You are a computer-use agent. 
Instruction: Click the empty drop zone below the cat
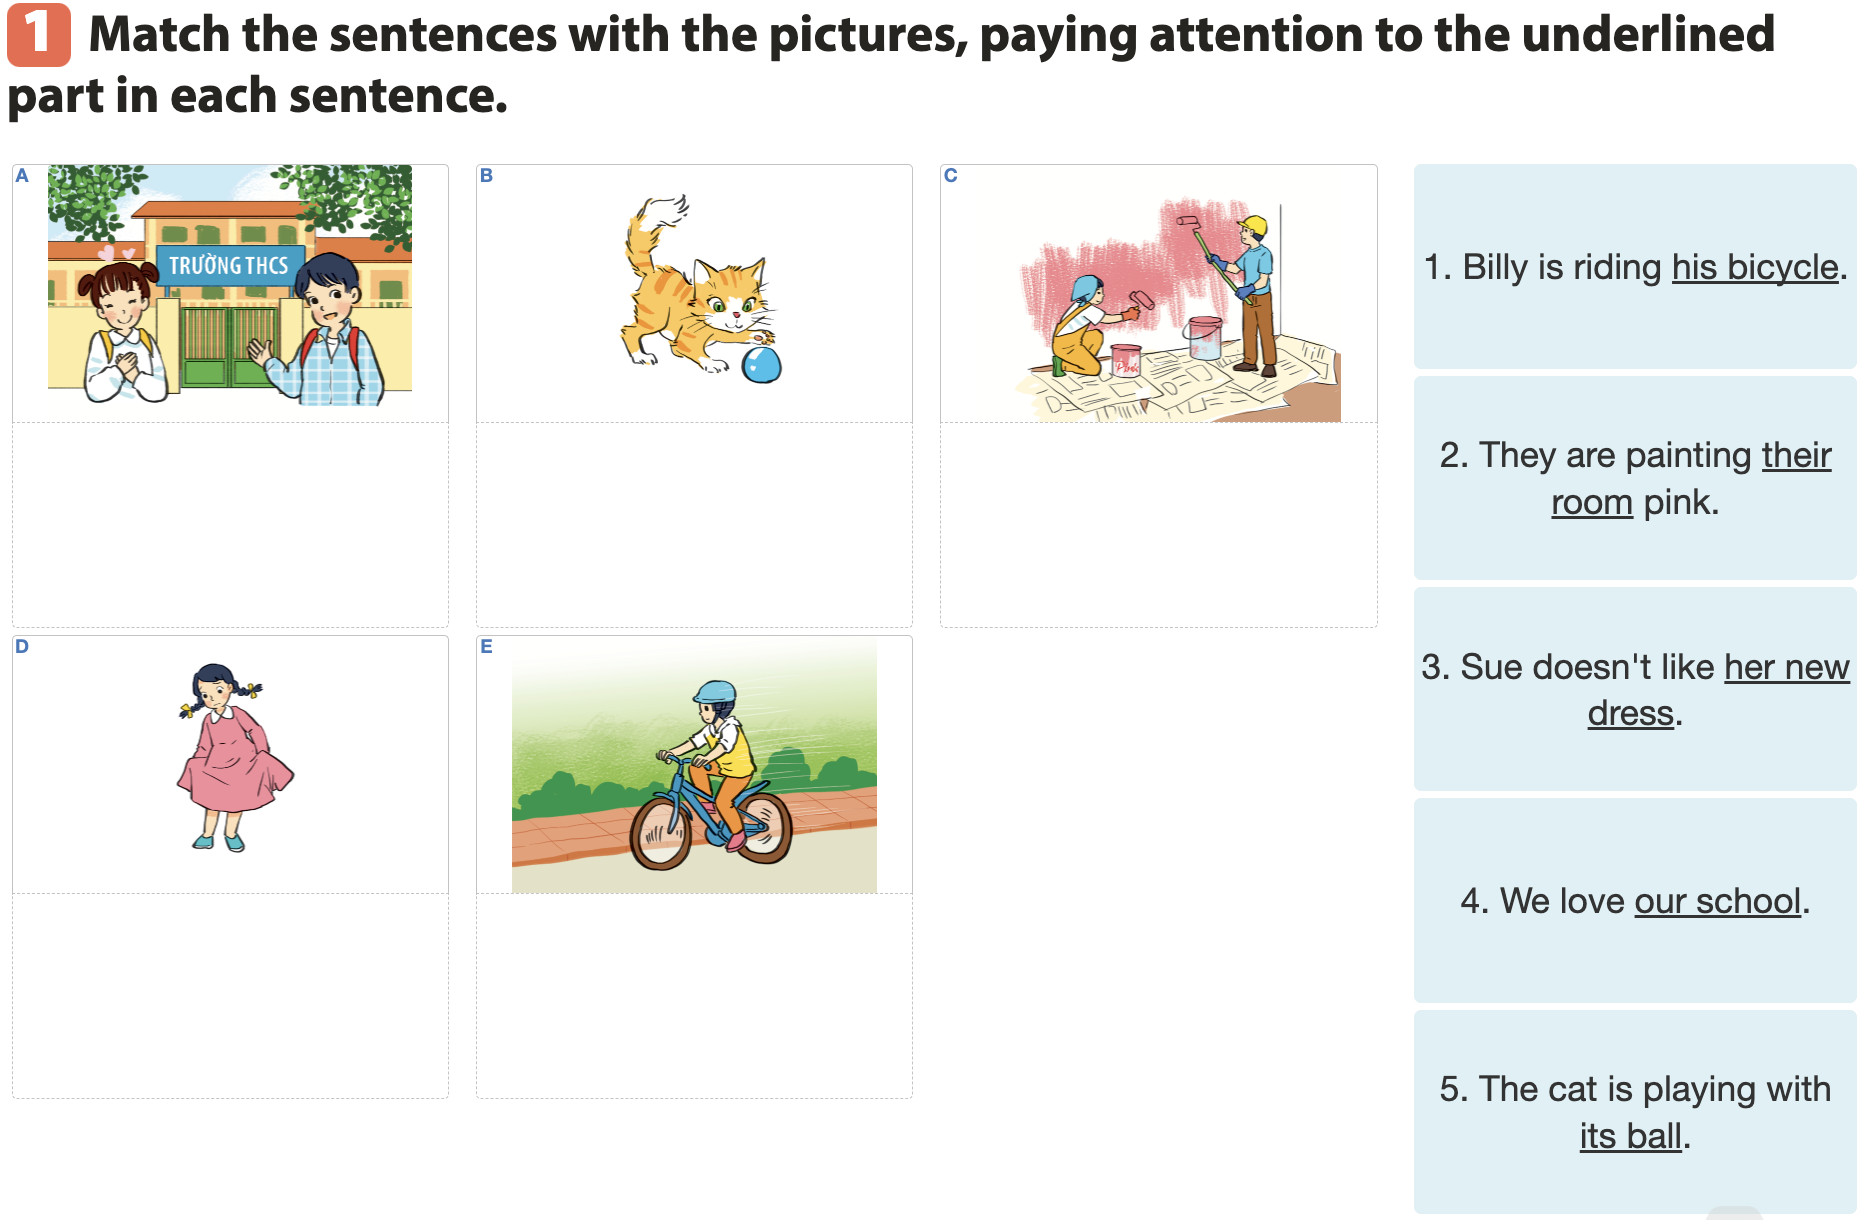coord(694,525)
